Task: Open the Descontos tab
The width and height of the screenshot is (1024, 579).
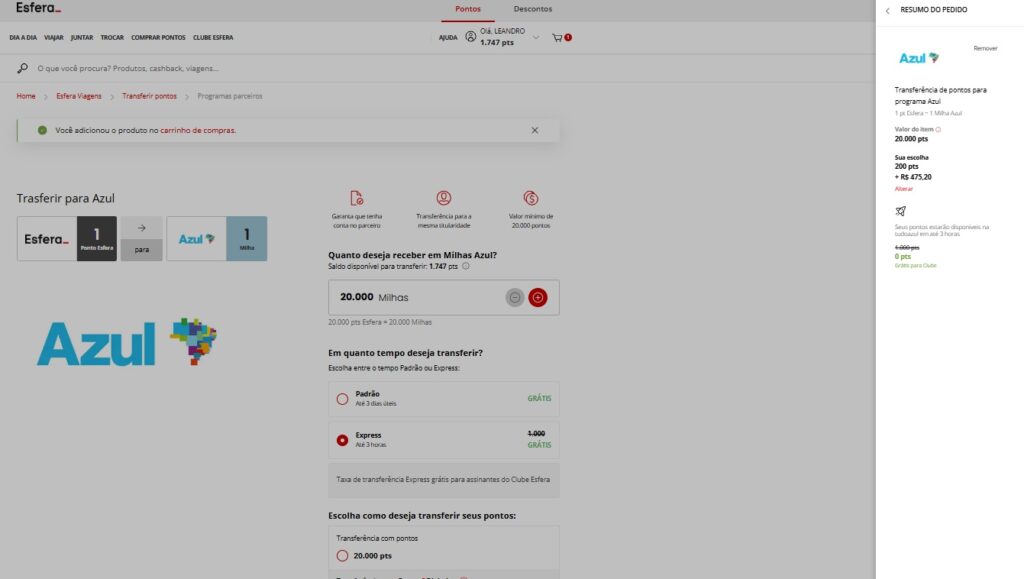Action: [x=532, y=9]
